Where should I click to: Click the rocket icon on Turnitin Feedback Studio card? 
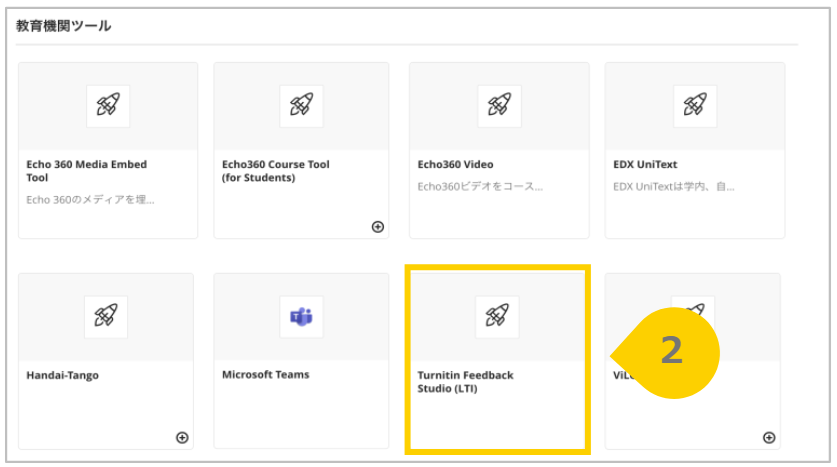497,316
